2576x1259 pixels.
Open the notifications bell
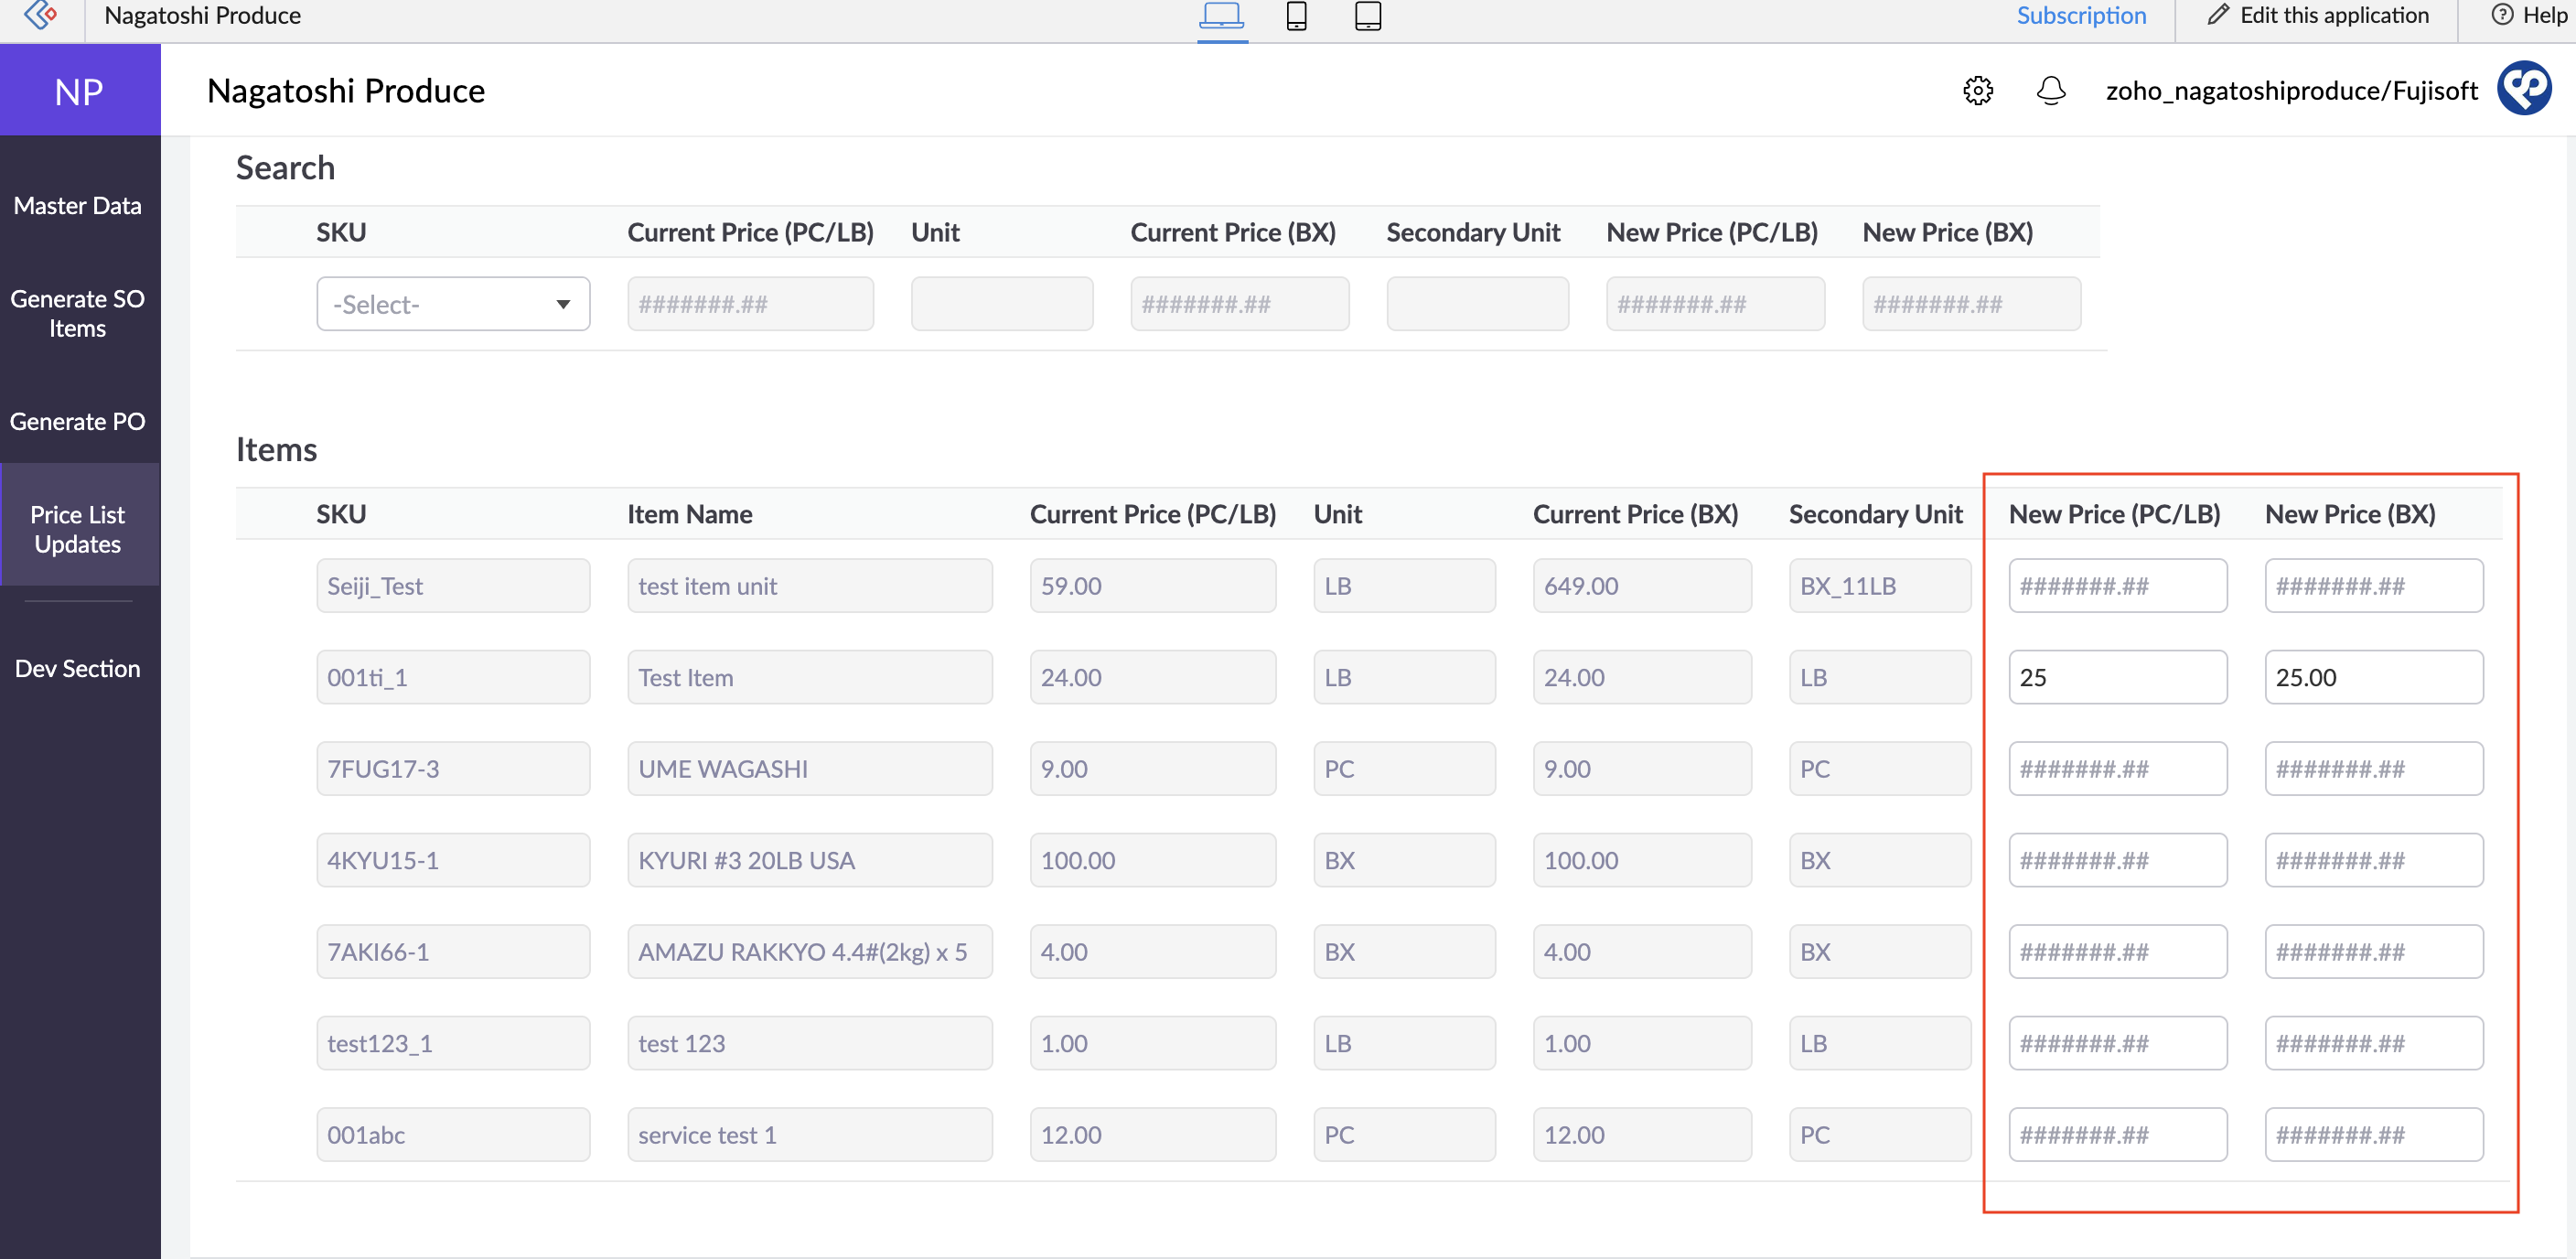coord(2050,90)
